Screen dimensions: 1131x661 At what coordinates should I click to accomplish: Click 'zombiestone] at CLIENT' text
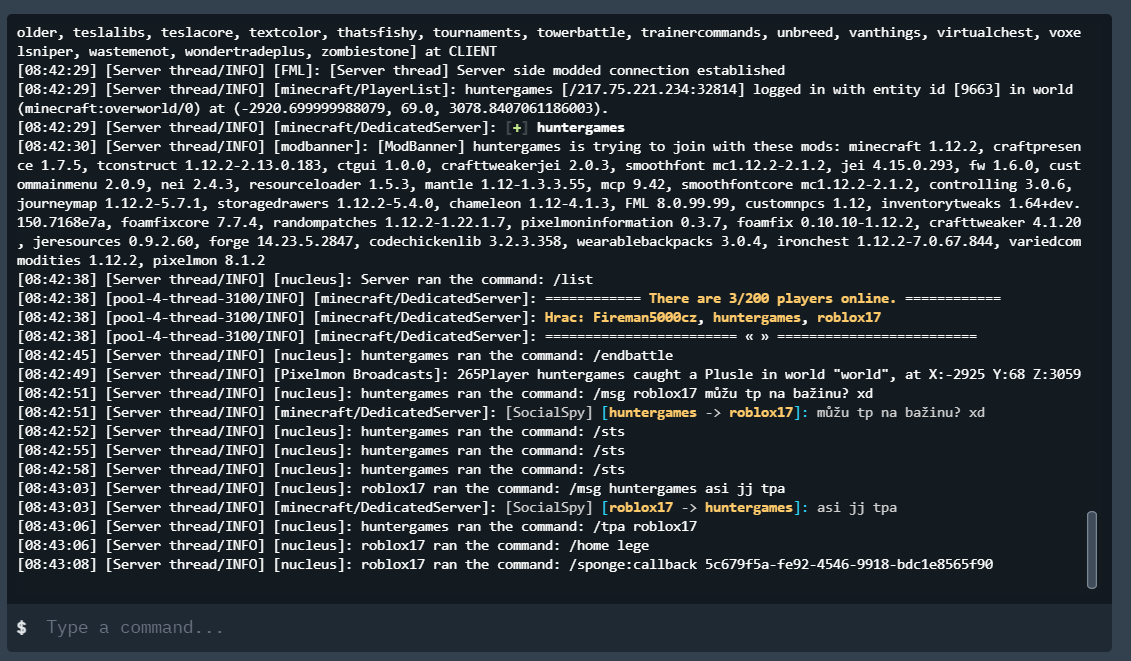409,51
